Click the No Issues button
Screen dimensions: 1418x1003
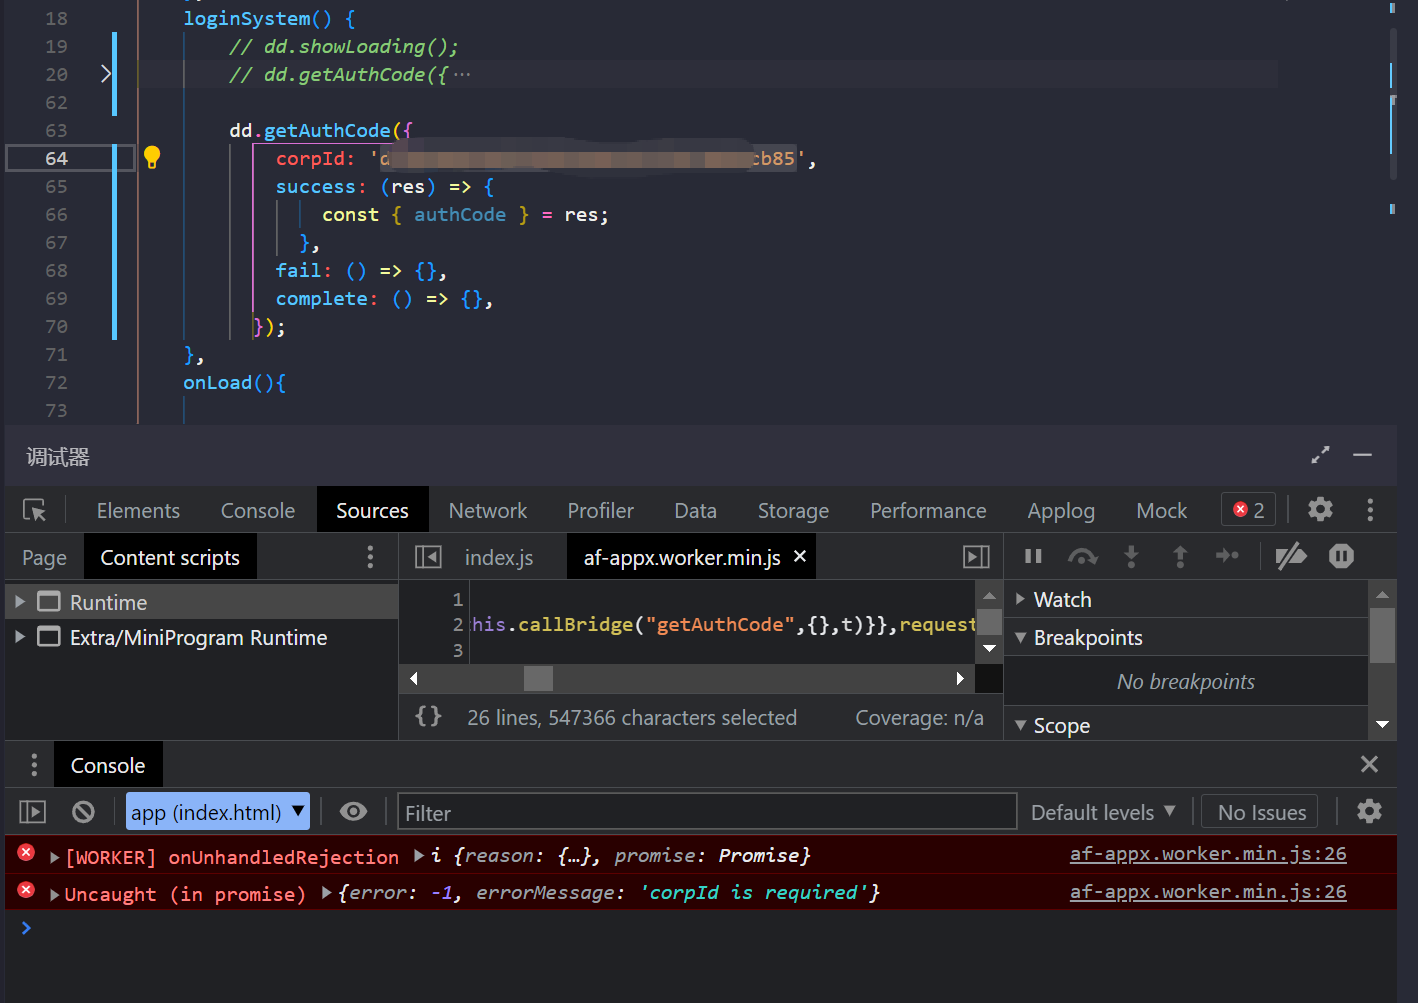click(1261, 812)
